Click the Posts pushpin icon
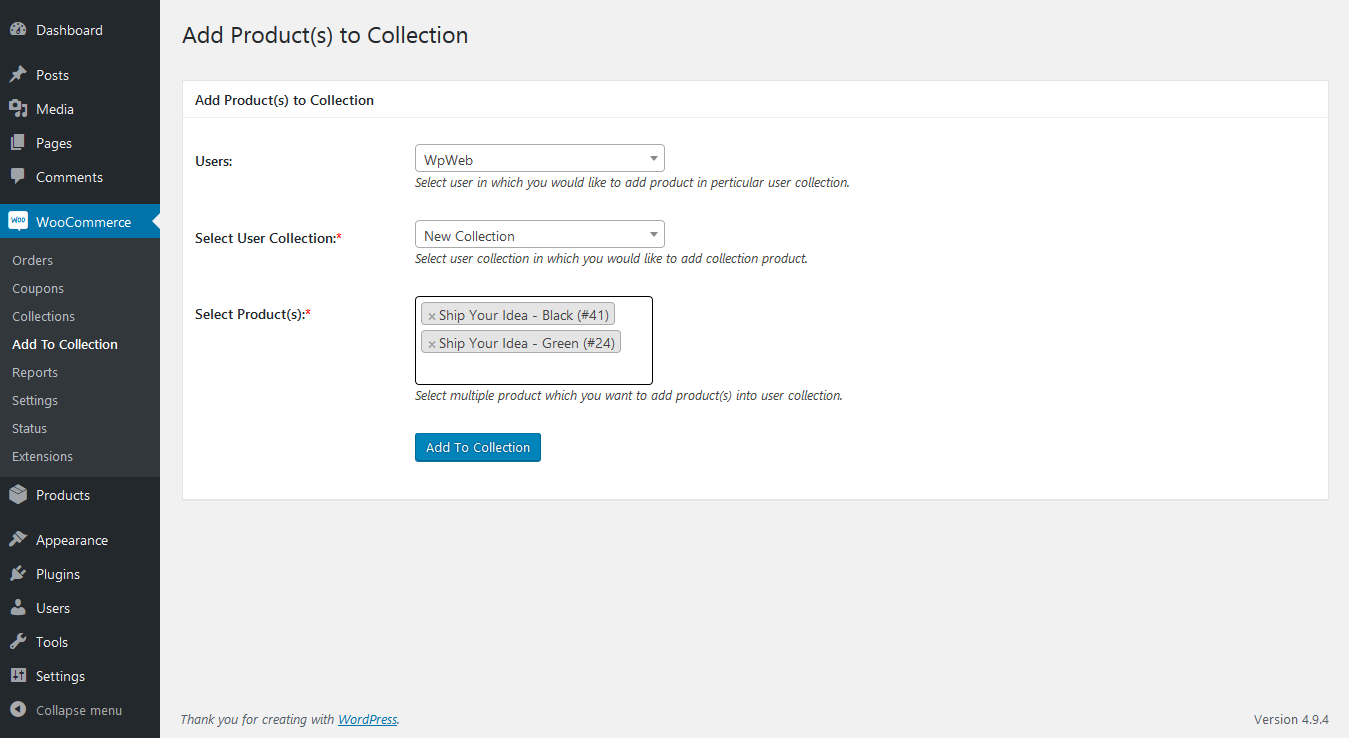Viewport: 1349px width, 738px height. 18,75
